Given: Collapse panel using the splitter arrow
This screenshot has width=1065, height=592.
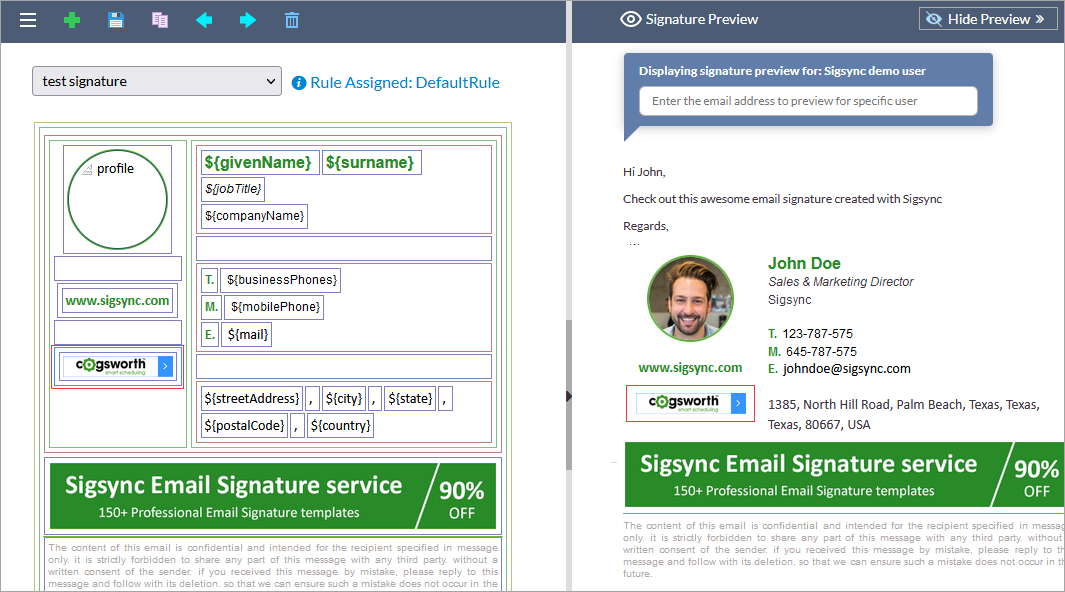Looking at the screenshot, I should tap(569, 396).
